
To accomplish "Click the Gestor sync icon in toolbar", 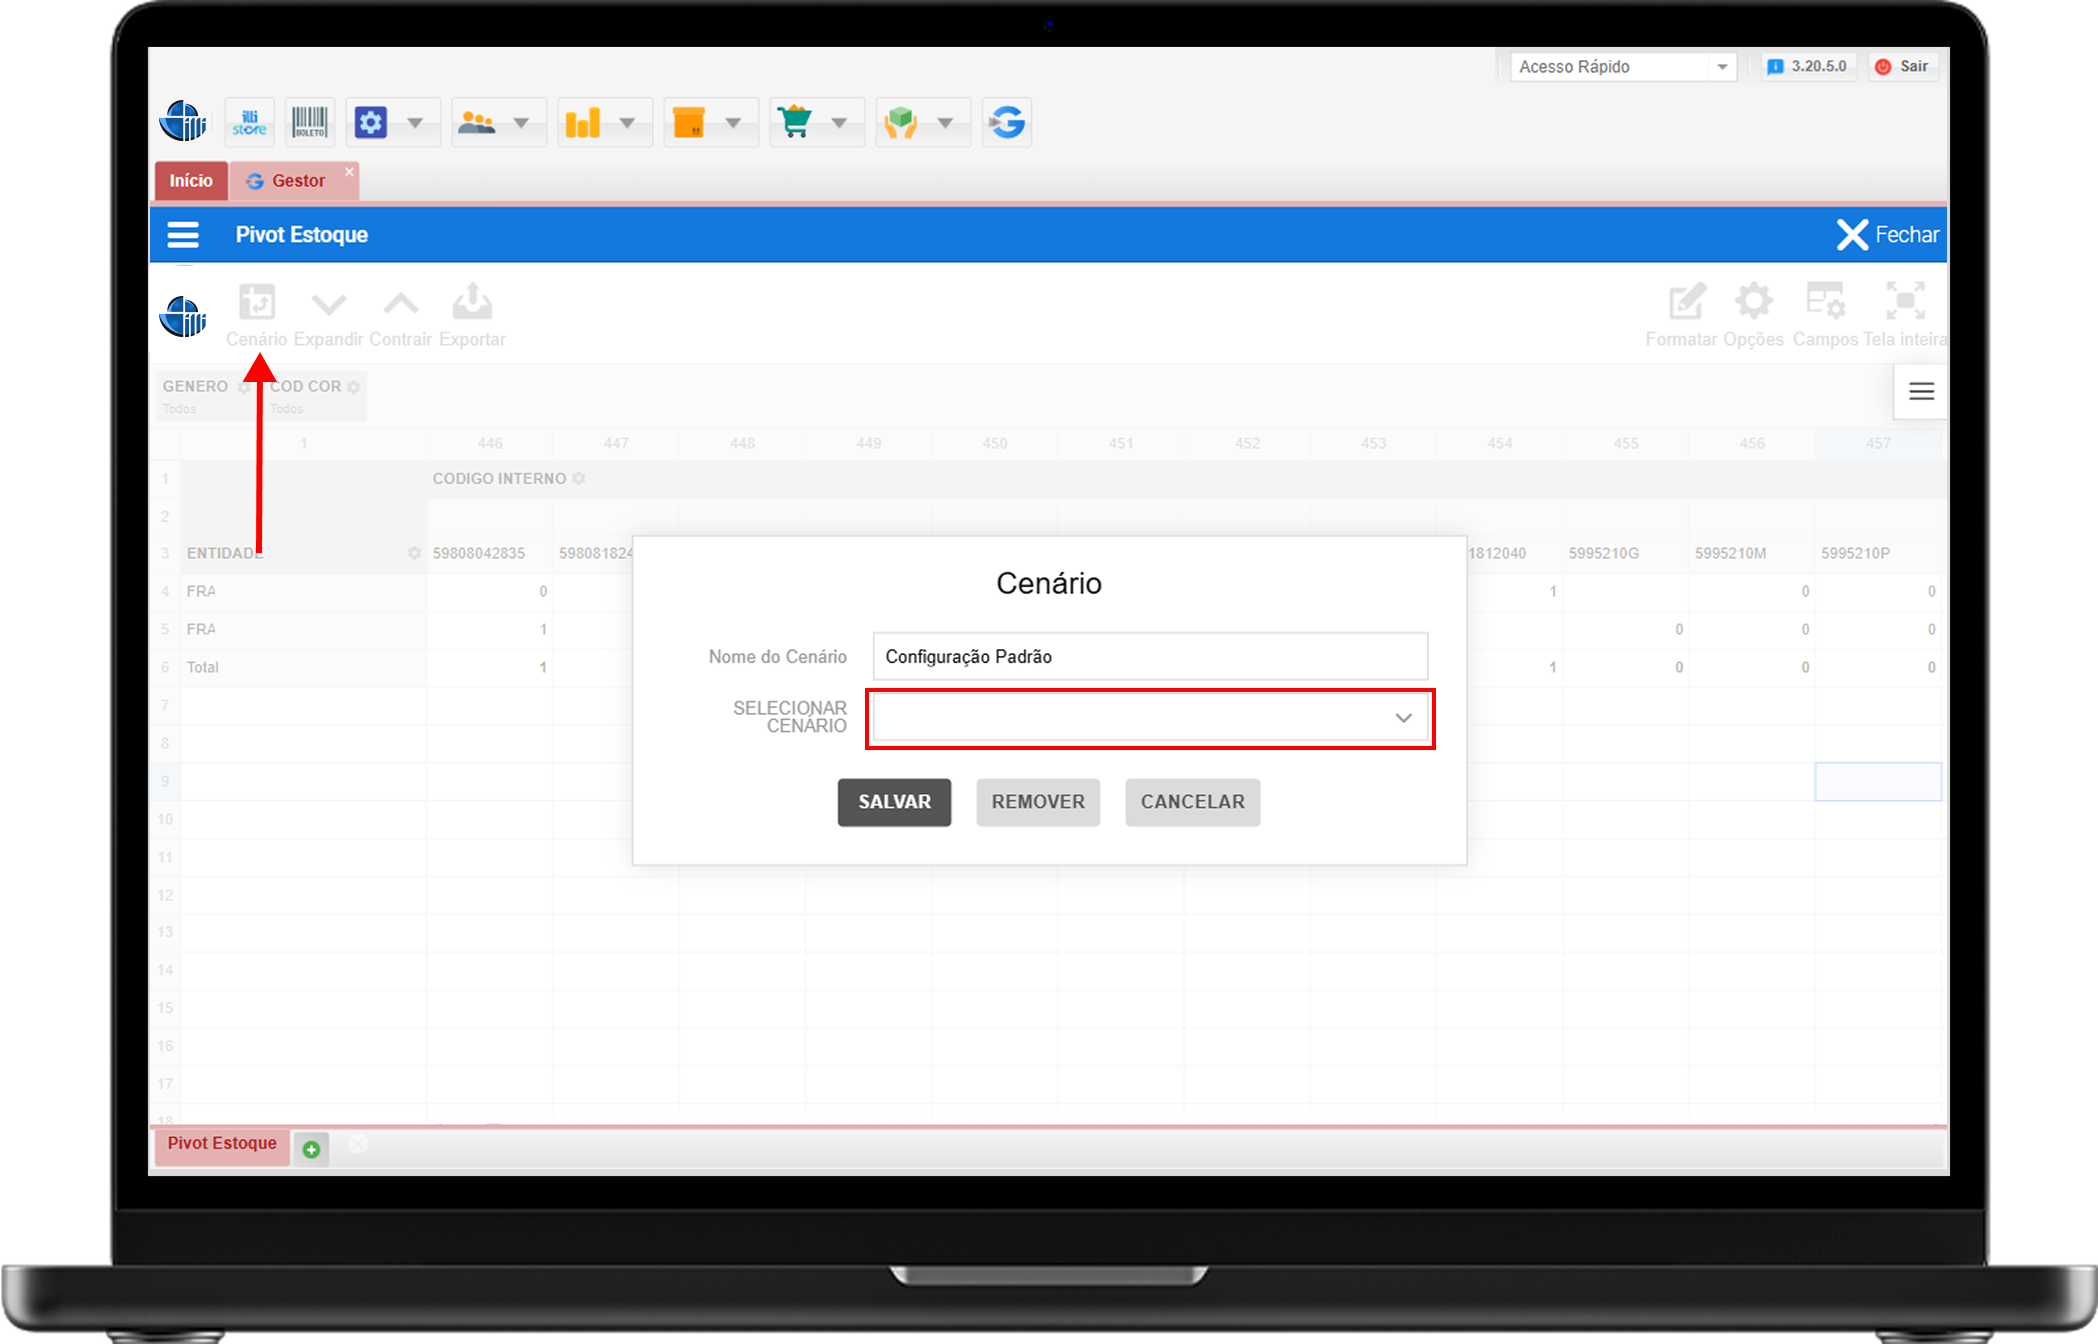I will (1007, 123).
